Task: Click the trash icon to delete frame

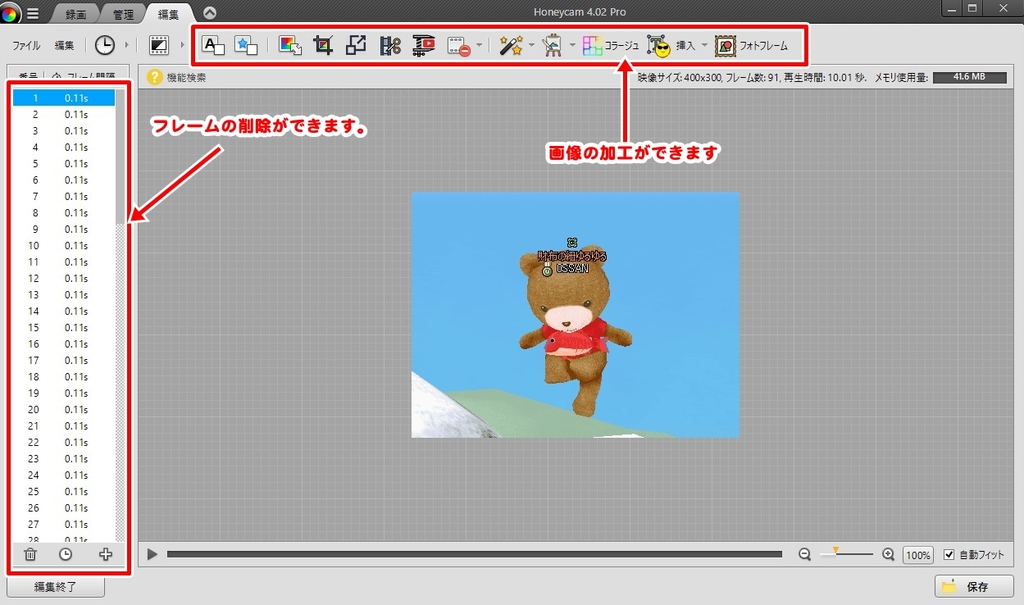Action: click(31, 554)
